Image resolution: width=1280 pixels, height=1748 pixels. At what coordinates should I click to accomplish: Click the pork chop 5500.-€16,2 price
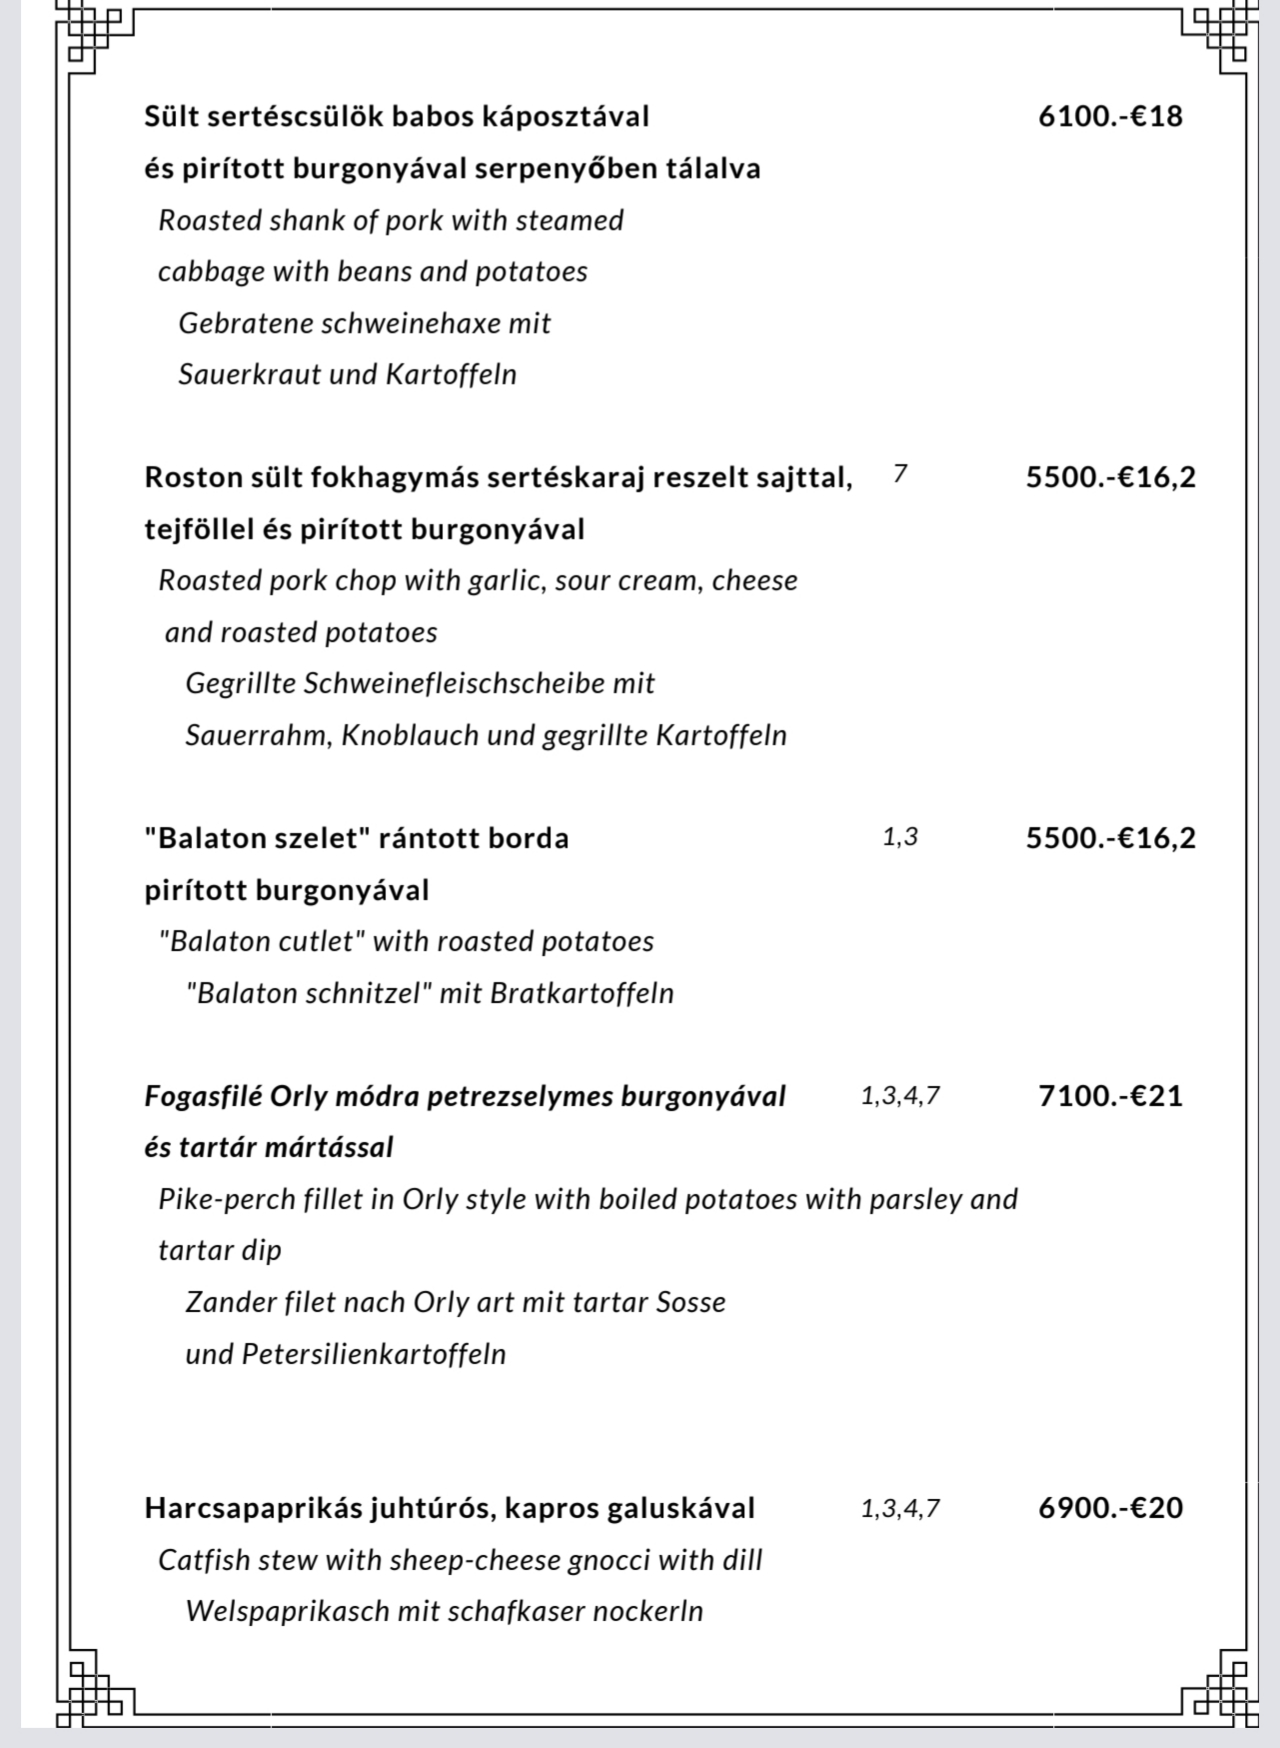coord(1110,477)
